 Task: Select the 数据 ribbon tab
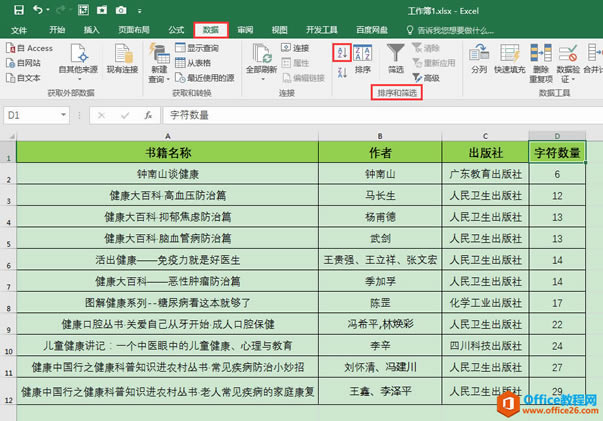(x=211, y=30)
